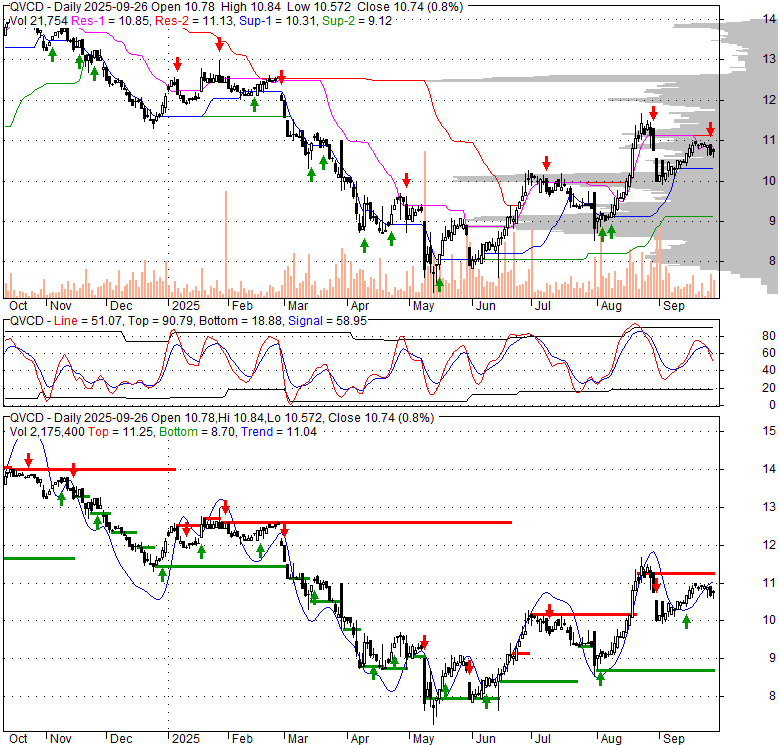The height and width of the screenshot is (745, 780).
Task: Click the 9 price level on top chart axis
Action: click(772, 220)
